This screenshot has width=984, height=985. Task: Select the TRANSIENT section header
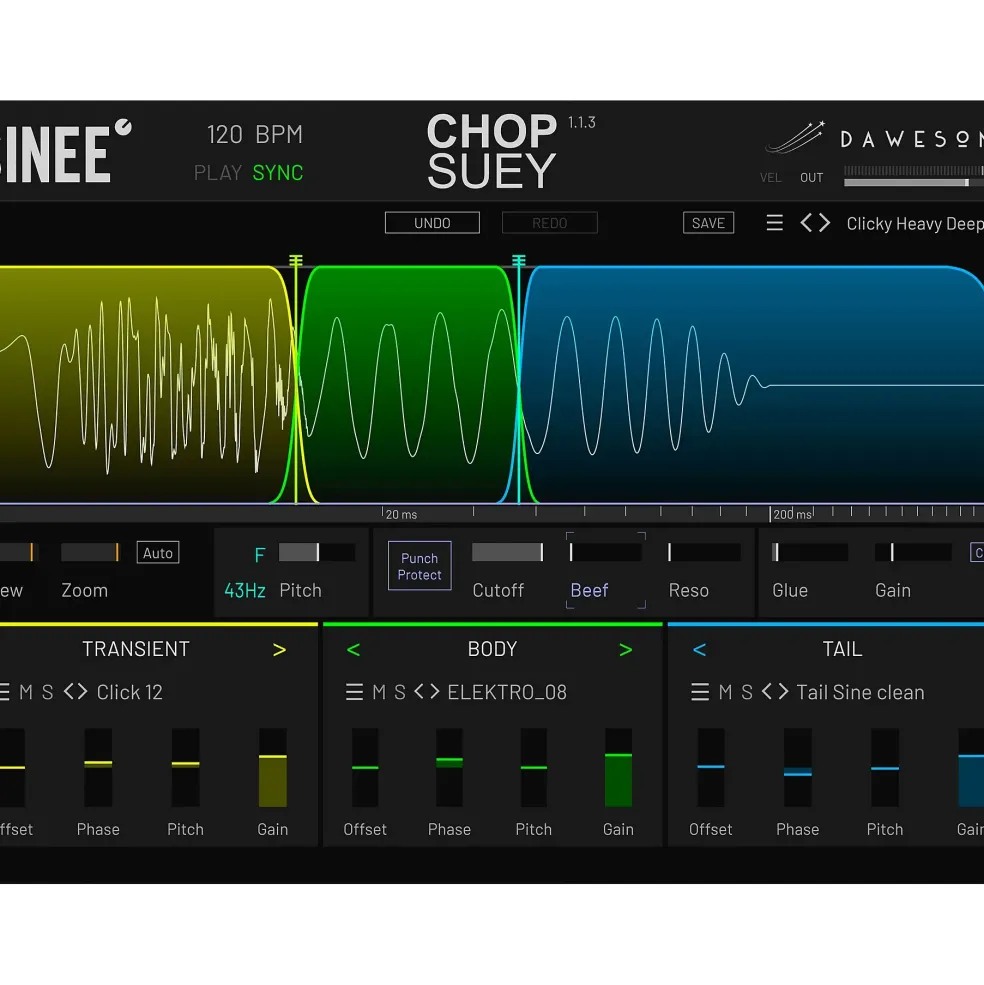(136, 649)
